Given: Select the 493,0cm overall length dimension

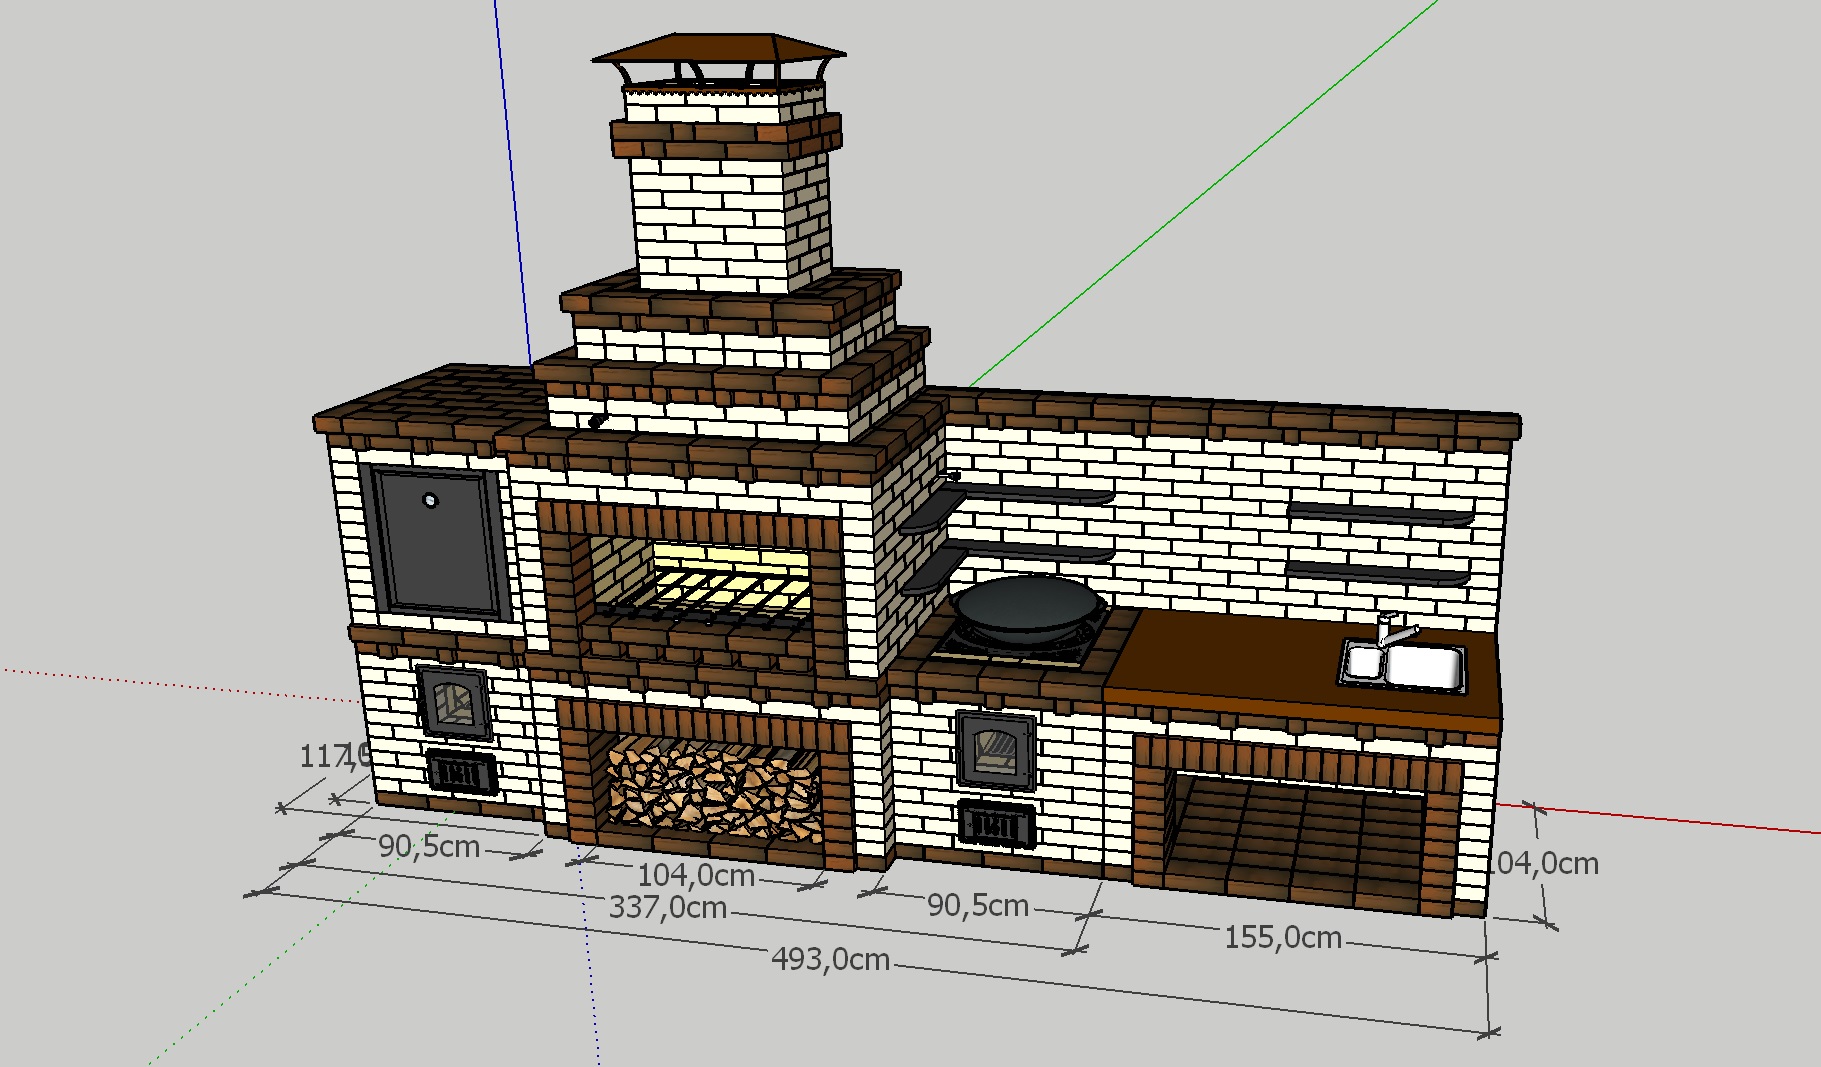Looking at the screenshot, I should (830, 959).
